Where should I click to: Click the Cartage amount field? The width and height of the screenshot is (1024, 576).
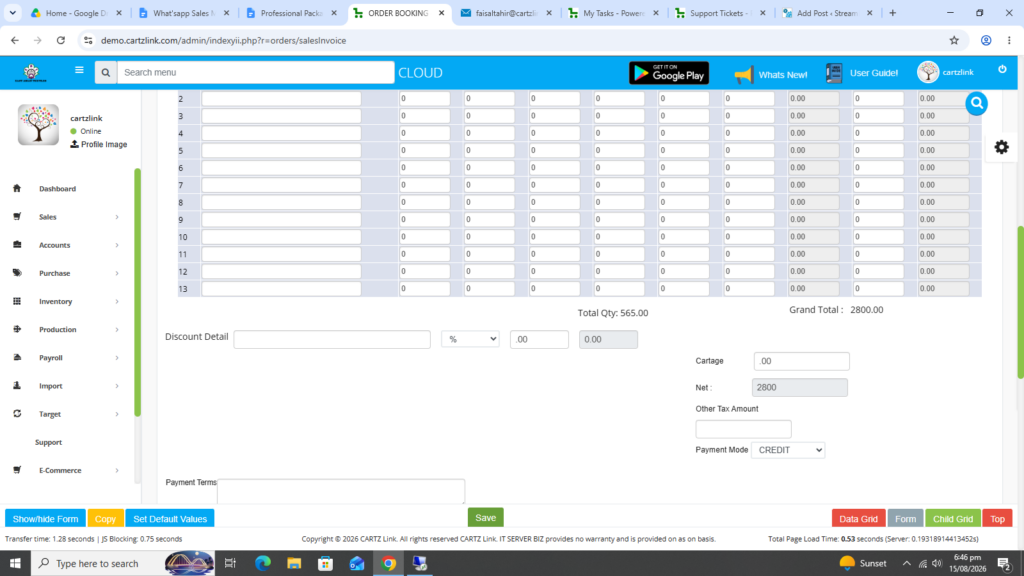801,361
